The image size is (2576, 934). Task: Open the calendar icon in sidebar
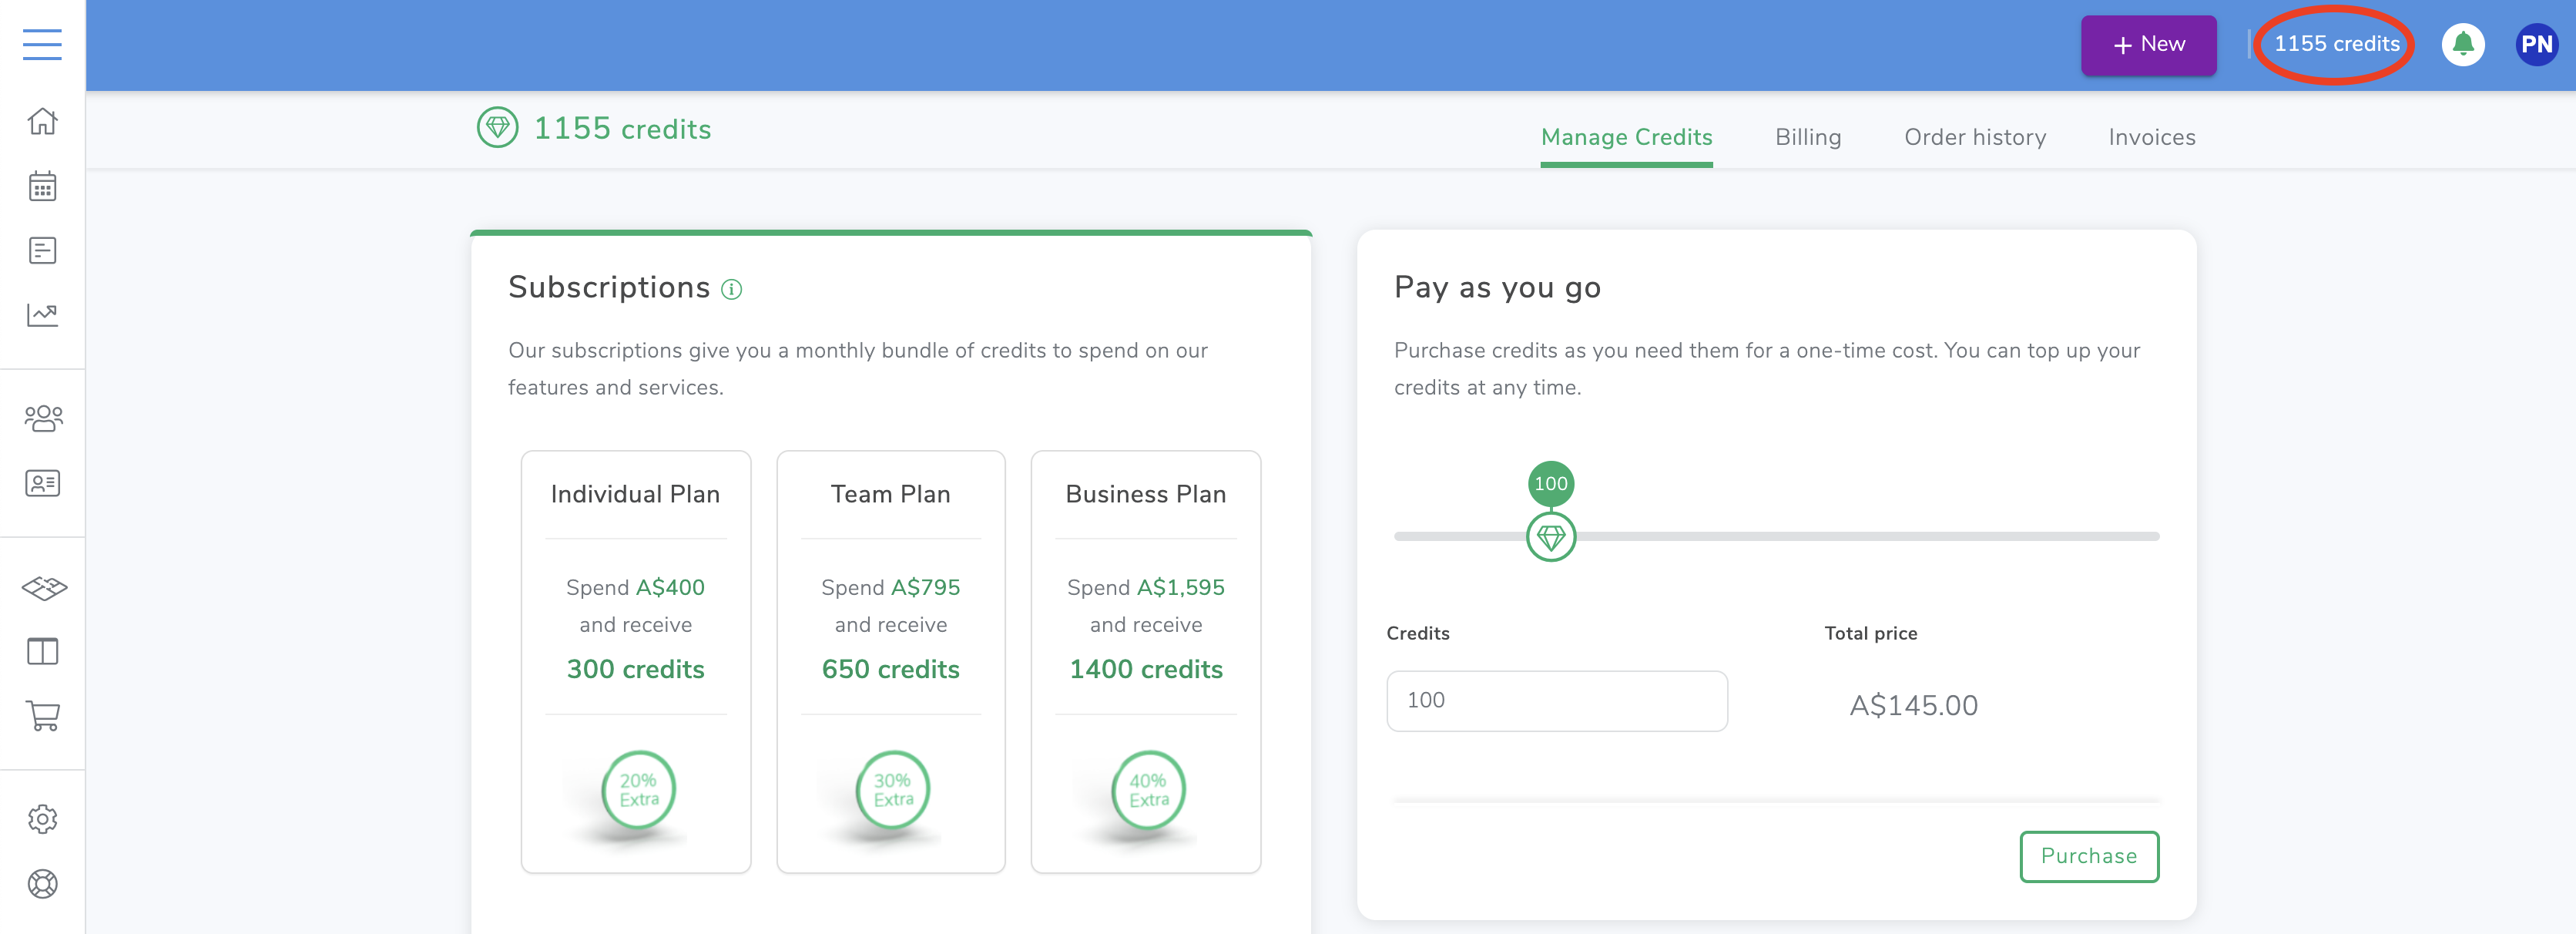click(x=42, y=186)
